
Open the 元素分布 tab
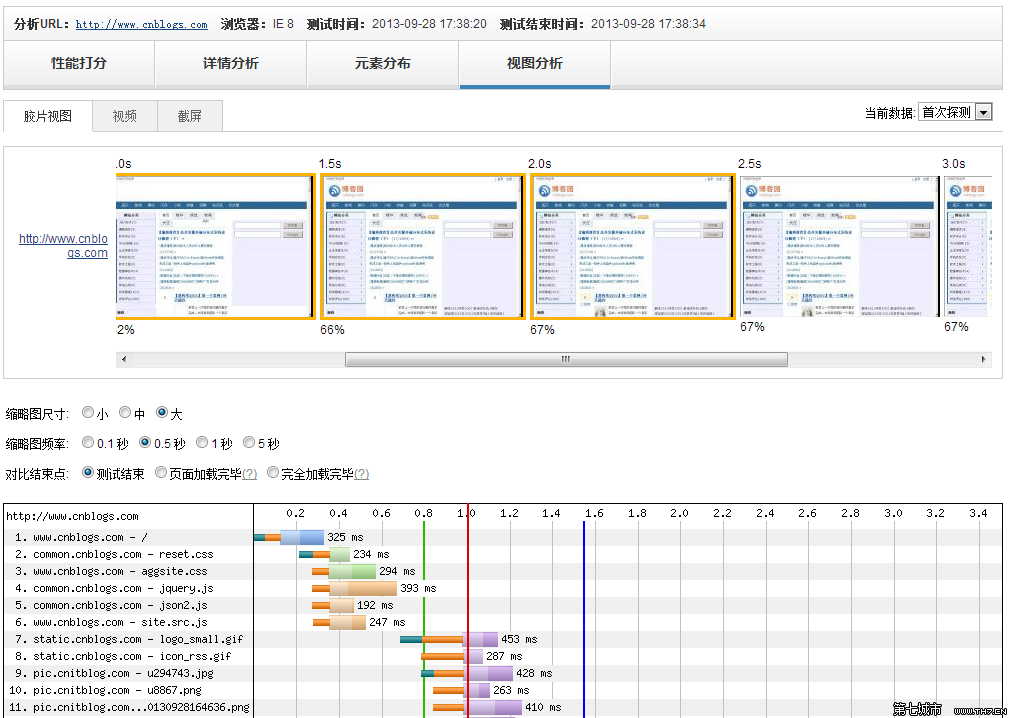[x=383, y=64]
